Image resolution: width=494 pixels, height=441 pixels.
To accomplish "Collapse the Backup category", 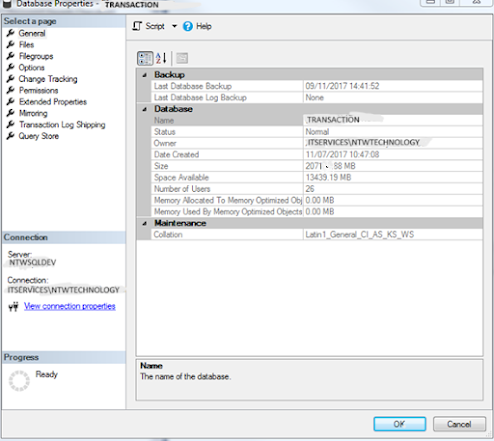I will (145, 75).
